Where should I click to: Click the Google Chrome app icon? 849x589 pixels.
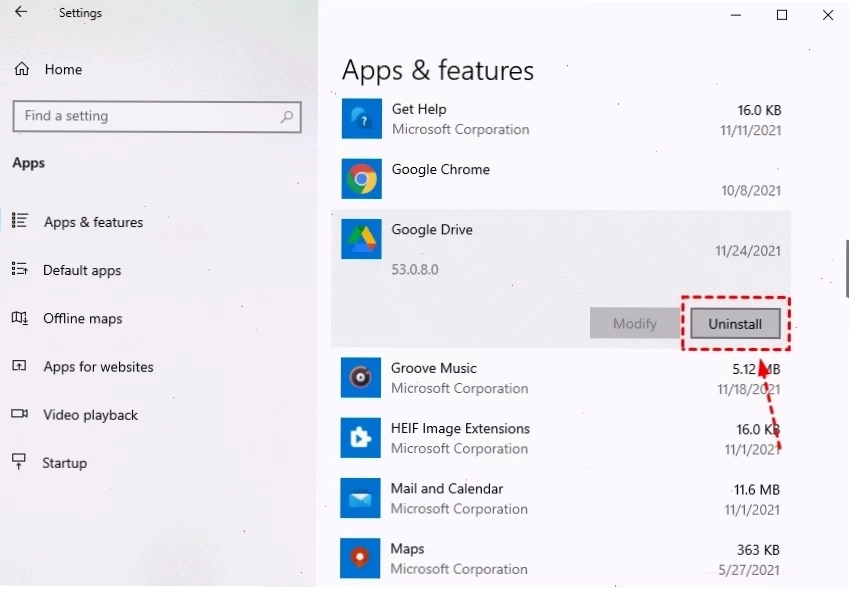pos(362,179)
